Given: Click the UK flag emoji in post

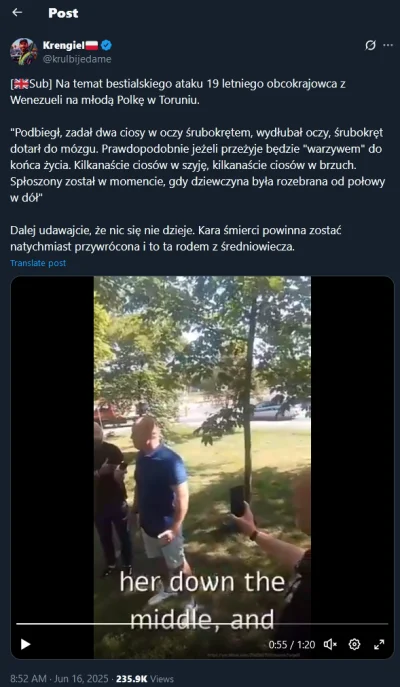Looking at the screenshot, I should [x=21, y=84].
